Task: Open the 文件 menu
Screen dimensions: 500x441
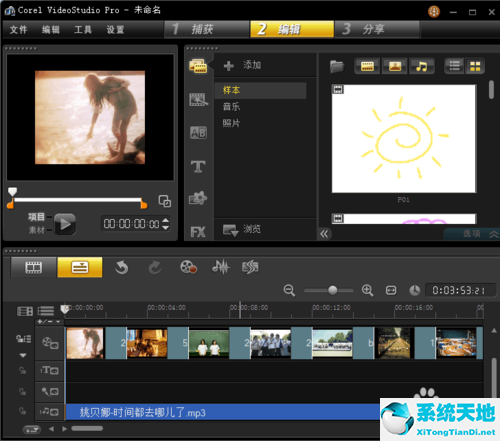Action: tap(18, 30)
